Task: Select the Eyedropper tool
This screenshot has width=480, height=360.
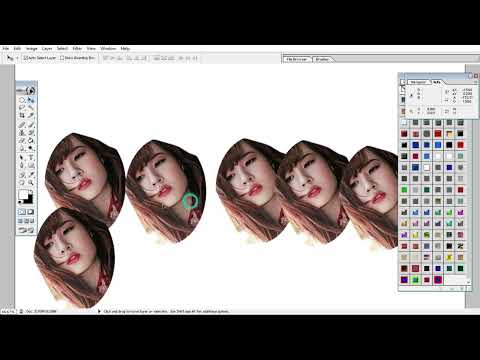Action: 31,174
